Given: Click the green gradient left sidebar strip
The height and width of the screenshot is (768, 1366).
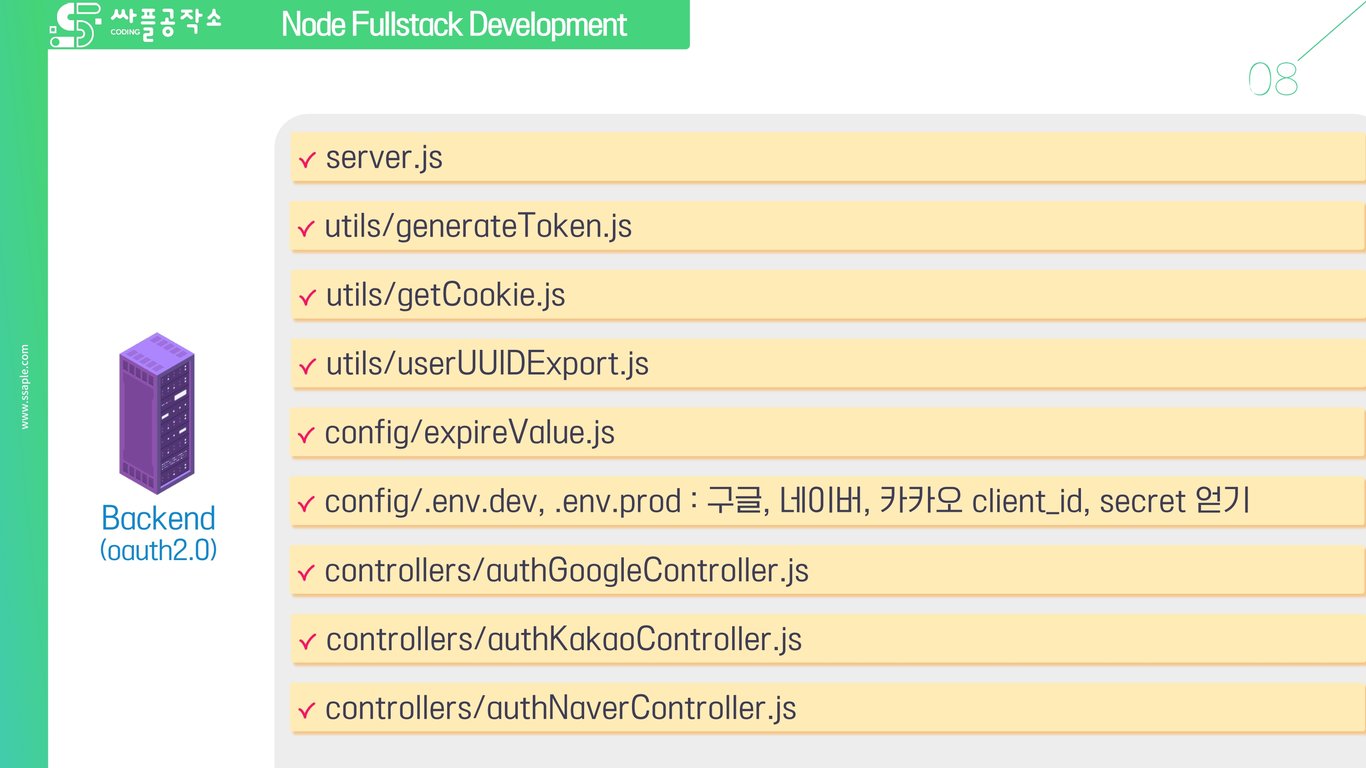Looking at the screenshot, I should click(x=24, y=600).
